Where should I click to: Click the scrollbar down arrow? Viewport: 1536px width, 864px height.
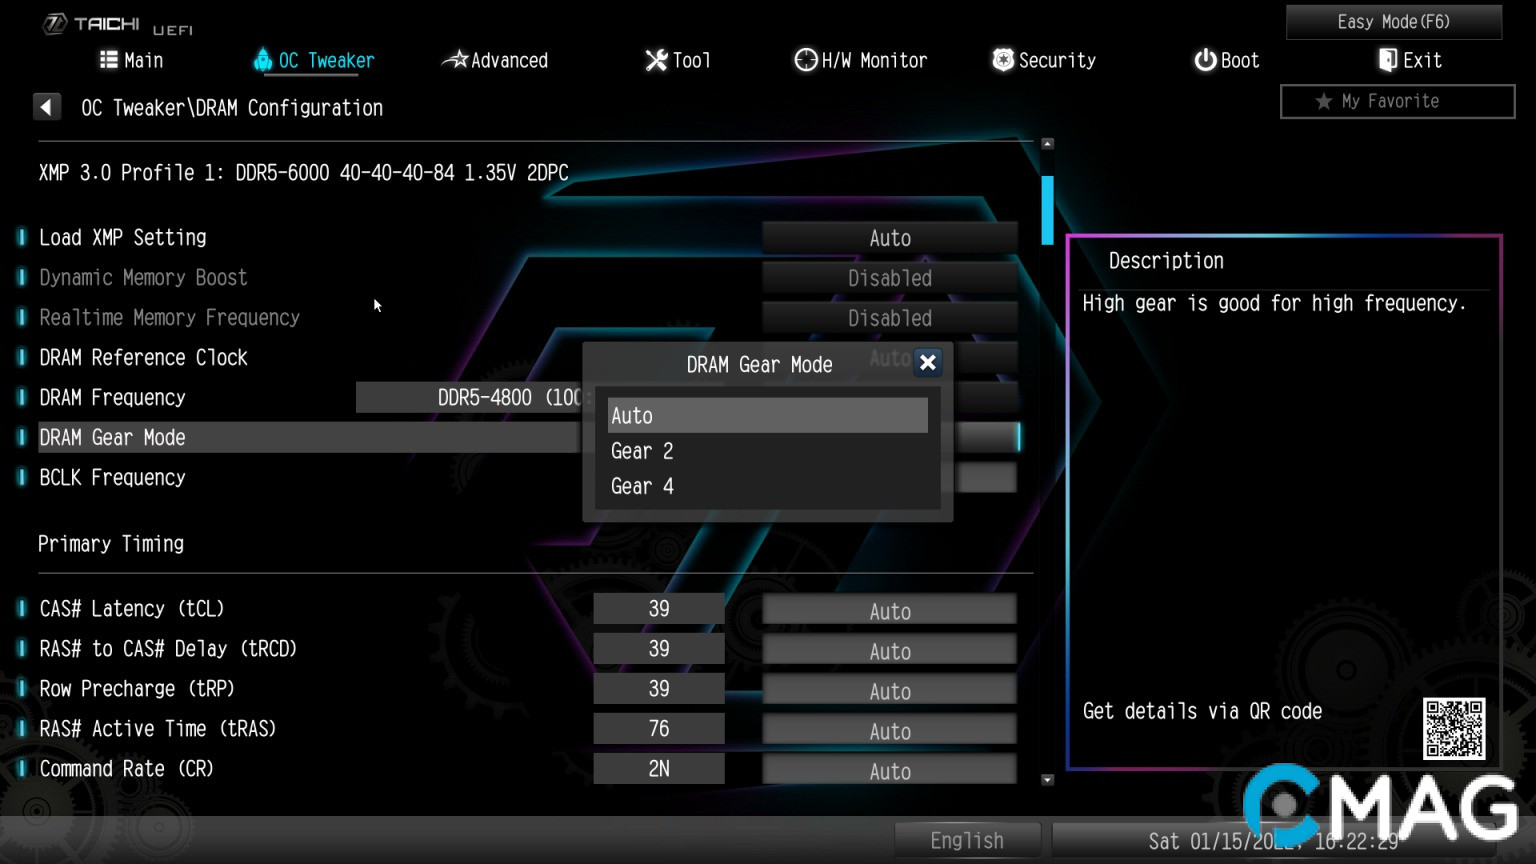pyautogui.click(x=1047, y=780)
